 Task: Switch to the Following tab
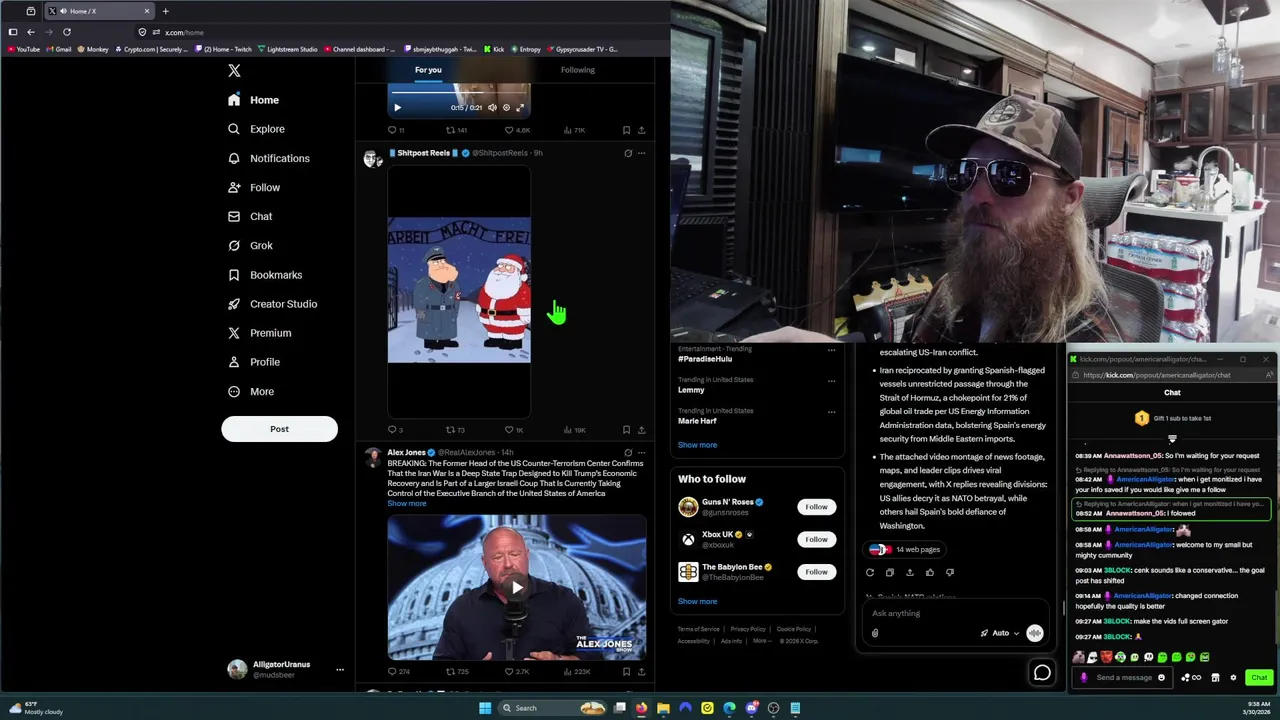click(577, 70)
